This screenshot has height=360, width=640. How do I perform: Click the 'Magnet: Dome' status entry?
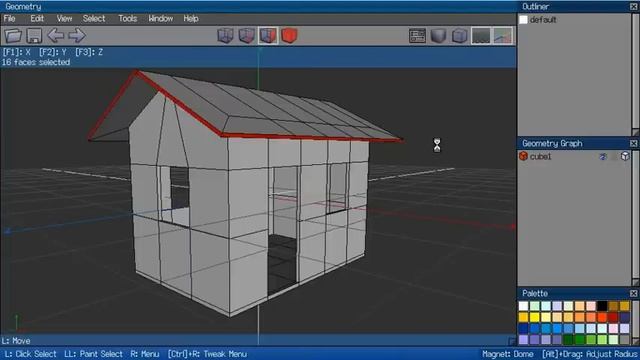click(508, 354)
